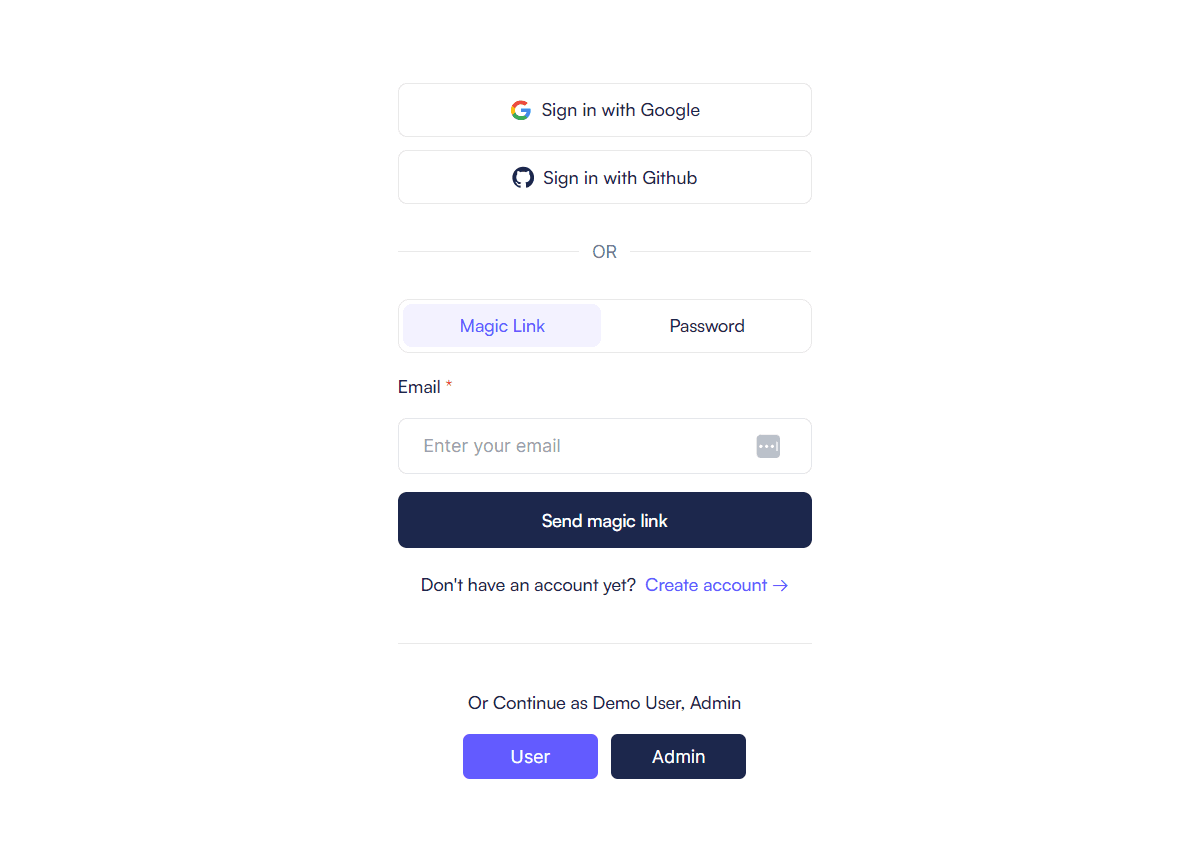
Task: Click the red required asterisk beside Email
Action: point(449,386)
